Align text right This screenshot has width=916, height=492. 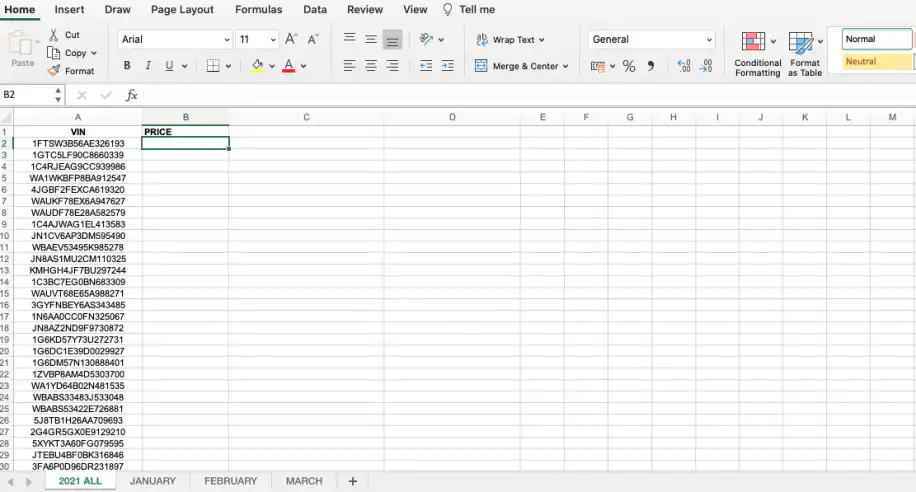[x=393, y=65]
